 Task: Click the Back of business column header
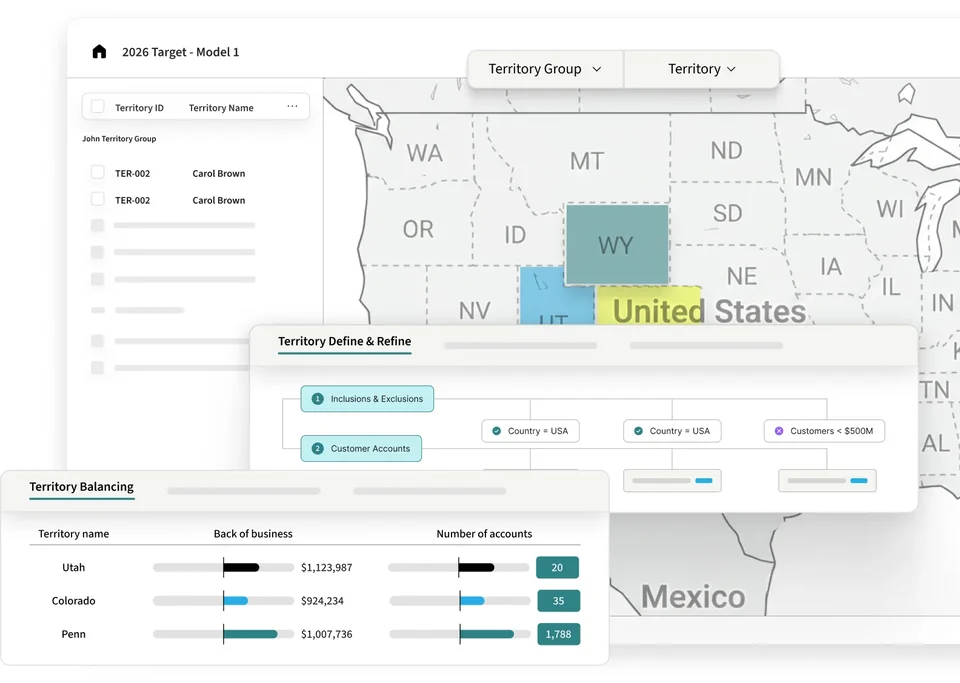[x=253, y=534]
